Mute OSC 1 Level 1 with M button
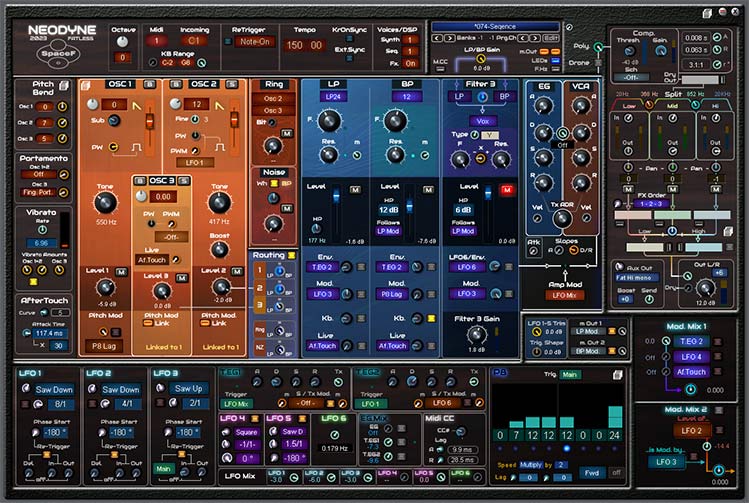 [121, 272]
